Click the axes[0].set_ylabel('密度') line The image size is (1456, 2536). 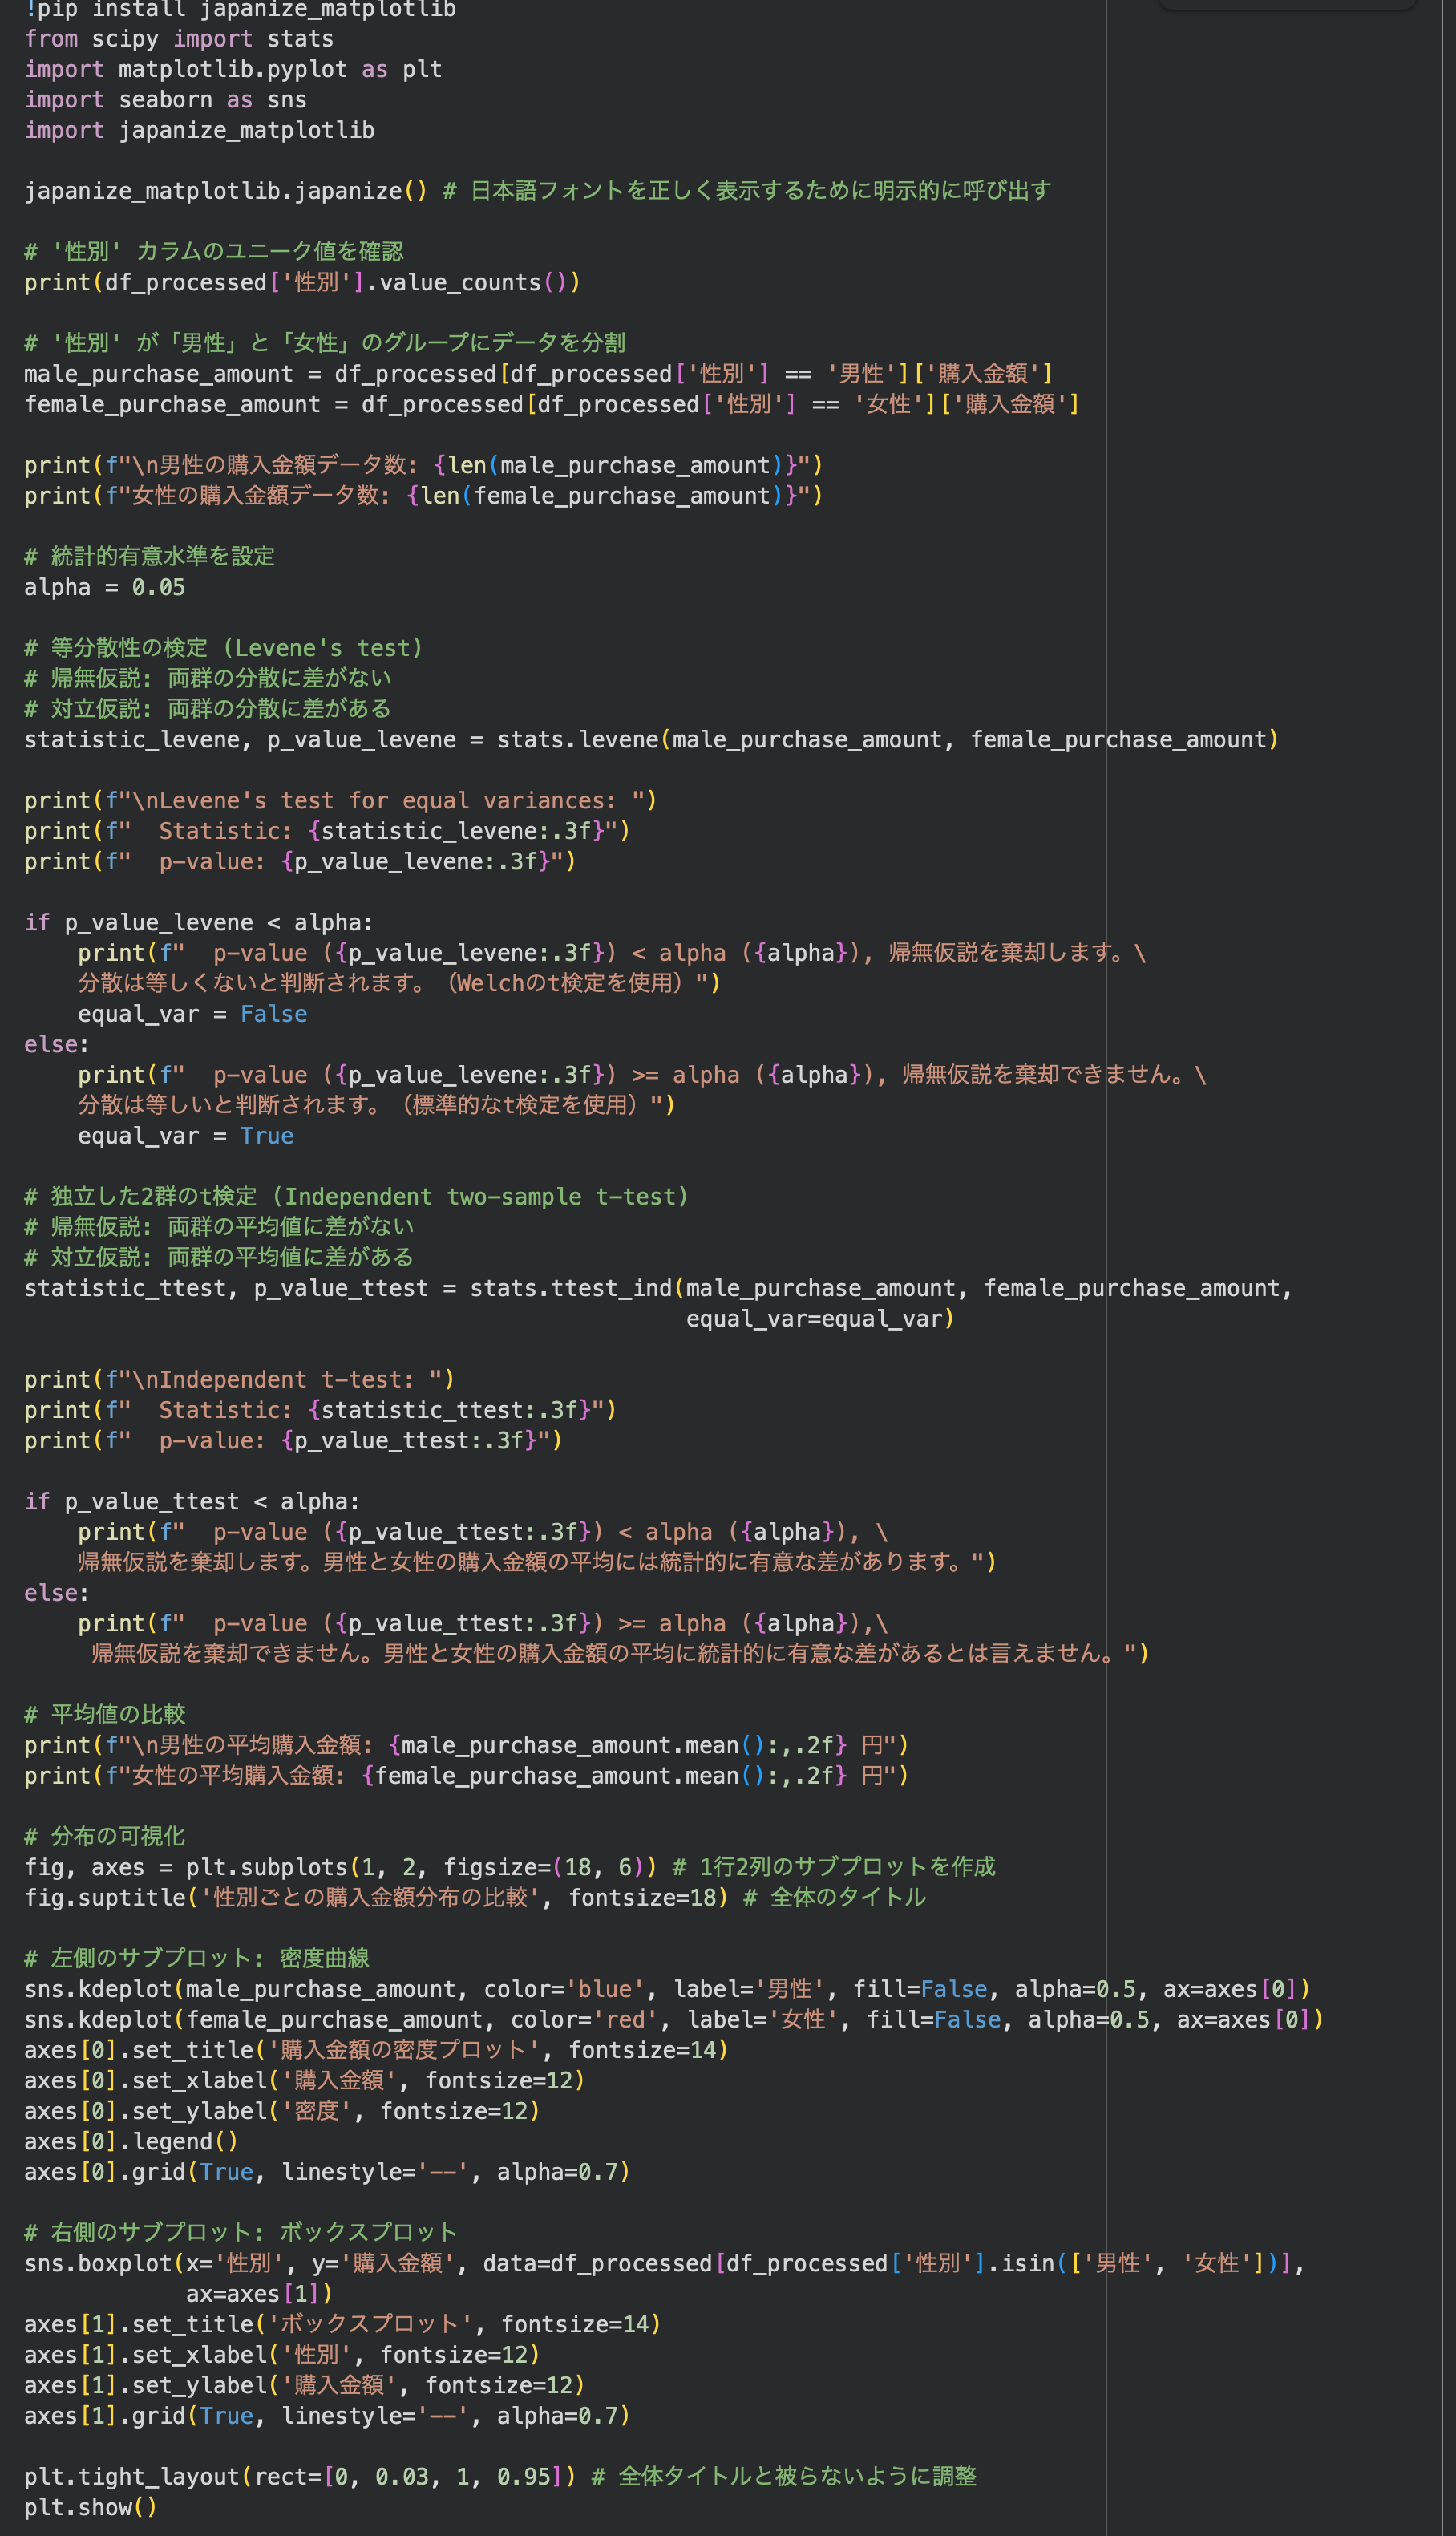[282, 2111]
